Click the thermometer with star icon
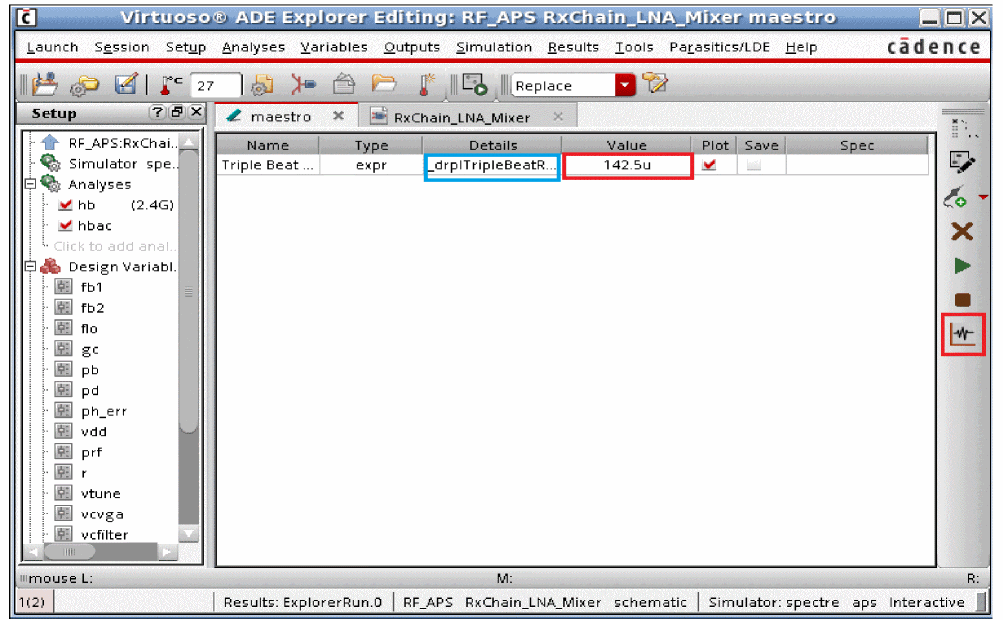 point(426,84)
